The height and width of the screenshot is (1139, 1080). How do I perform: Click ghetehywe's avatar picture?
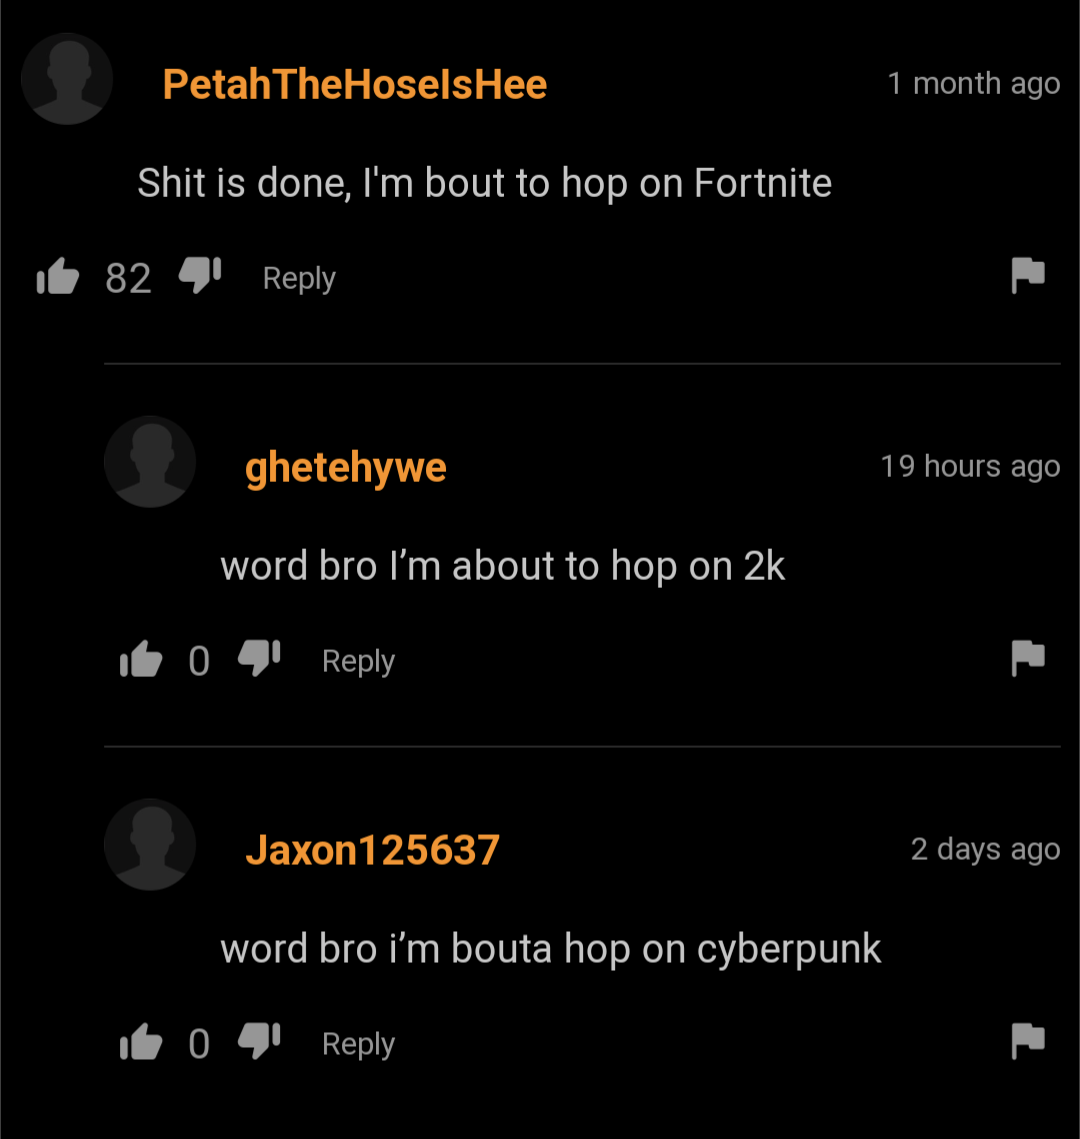(150, 461)
